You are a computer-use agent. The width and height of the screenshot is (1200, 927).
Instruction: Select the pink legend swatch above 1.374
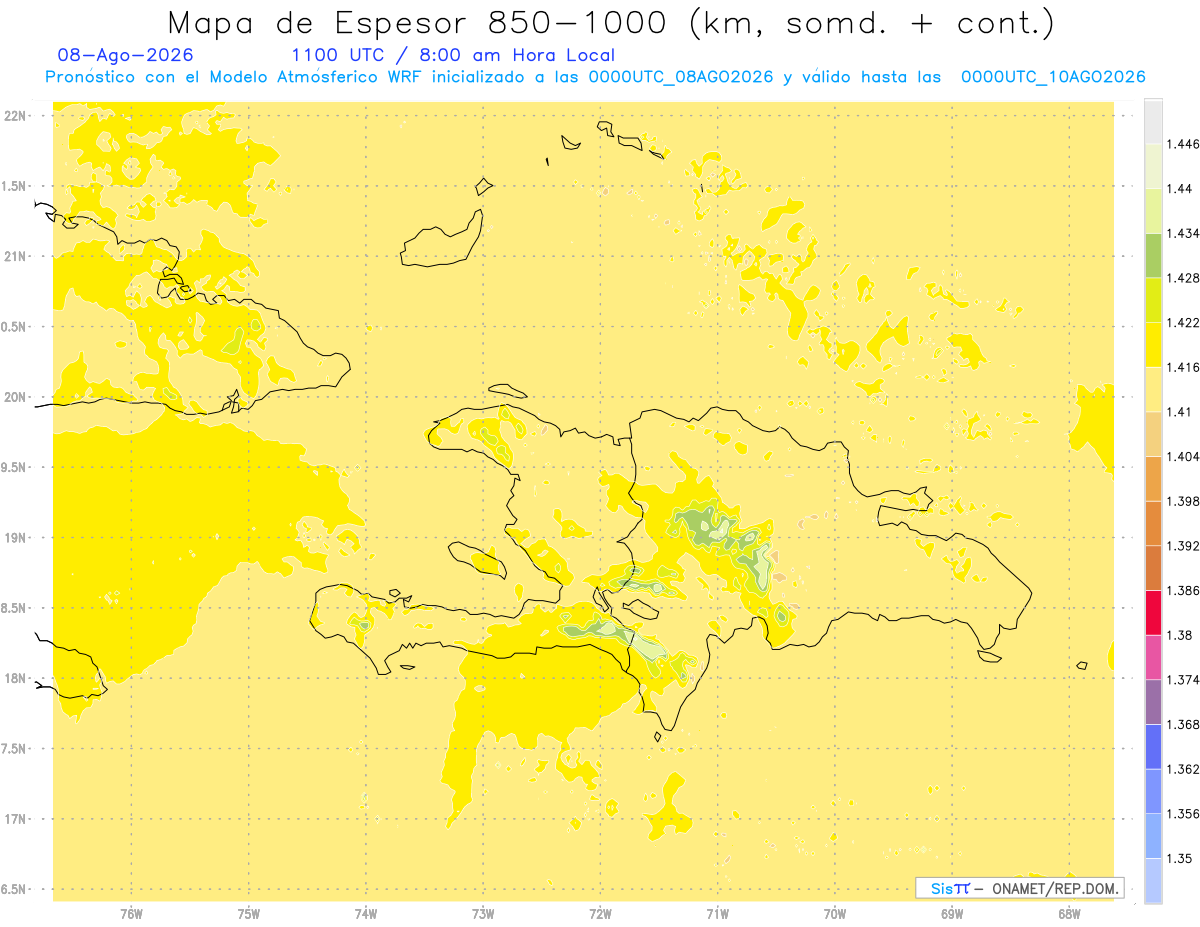(x=1153, y=658)
